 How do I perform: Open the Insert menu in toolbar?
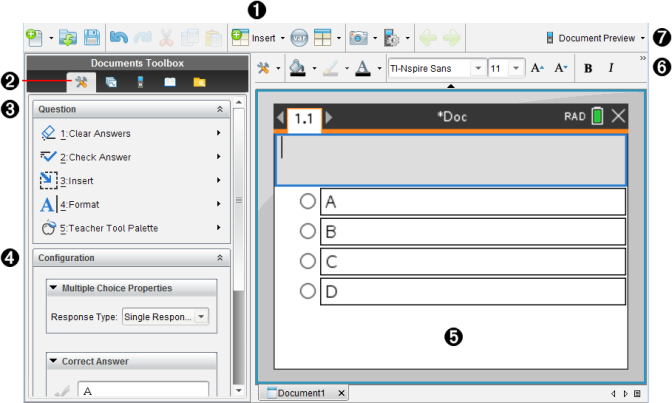tap(257, 38)
